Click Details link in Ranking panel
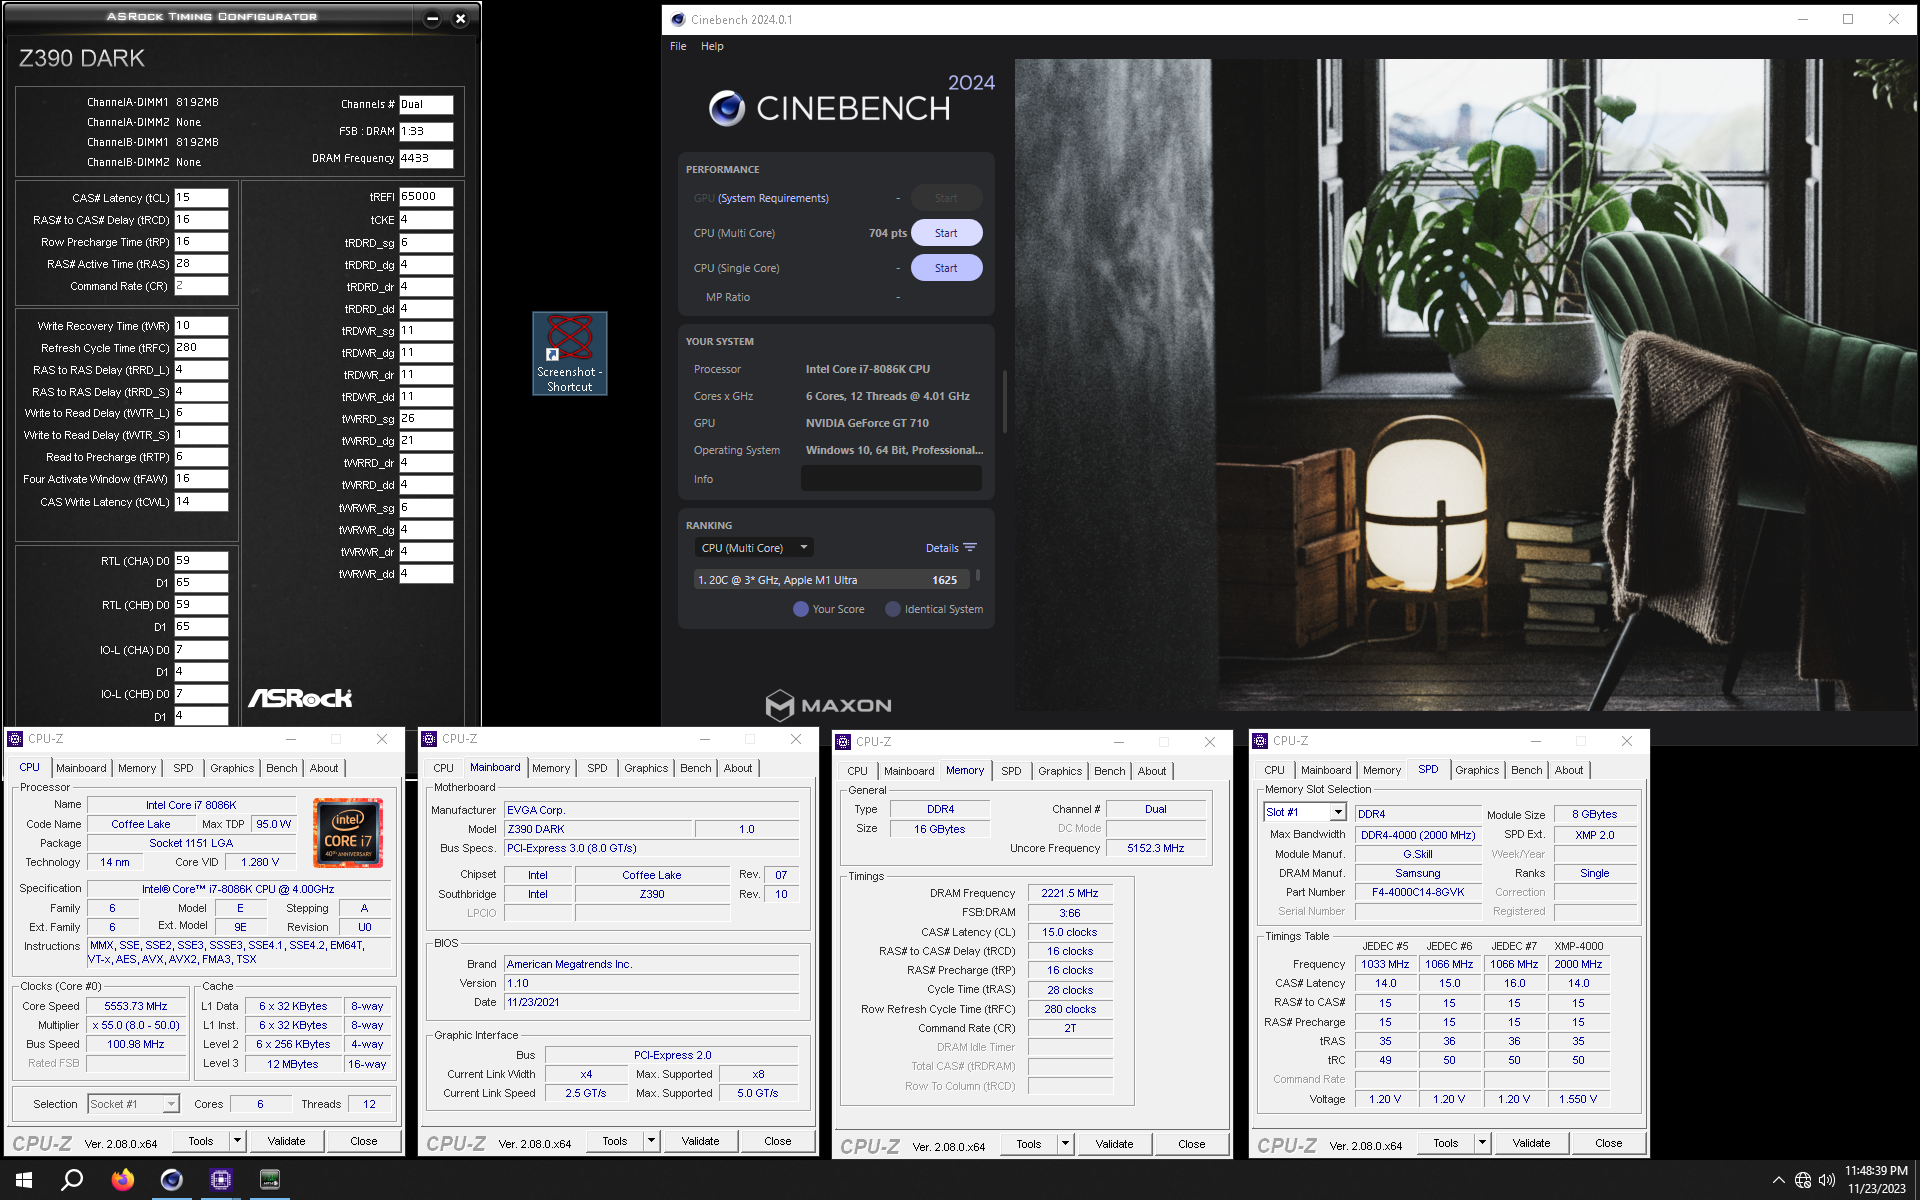 (x=942, y=548)
